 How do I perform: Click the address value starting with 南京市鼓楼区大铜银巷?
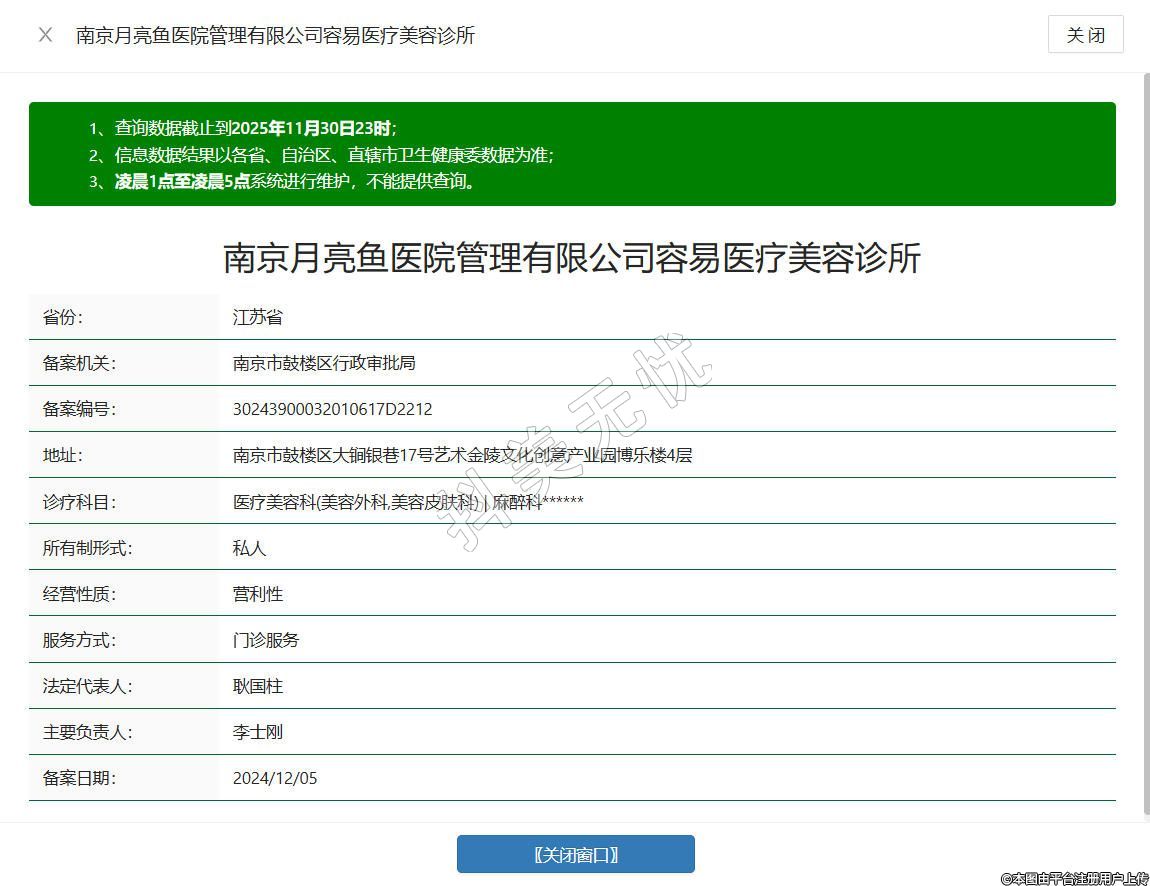[x=462, y=455]
